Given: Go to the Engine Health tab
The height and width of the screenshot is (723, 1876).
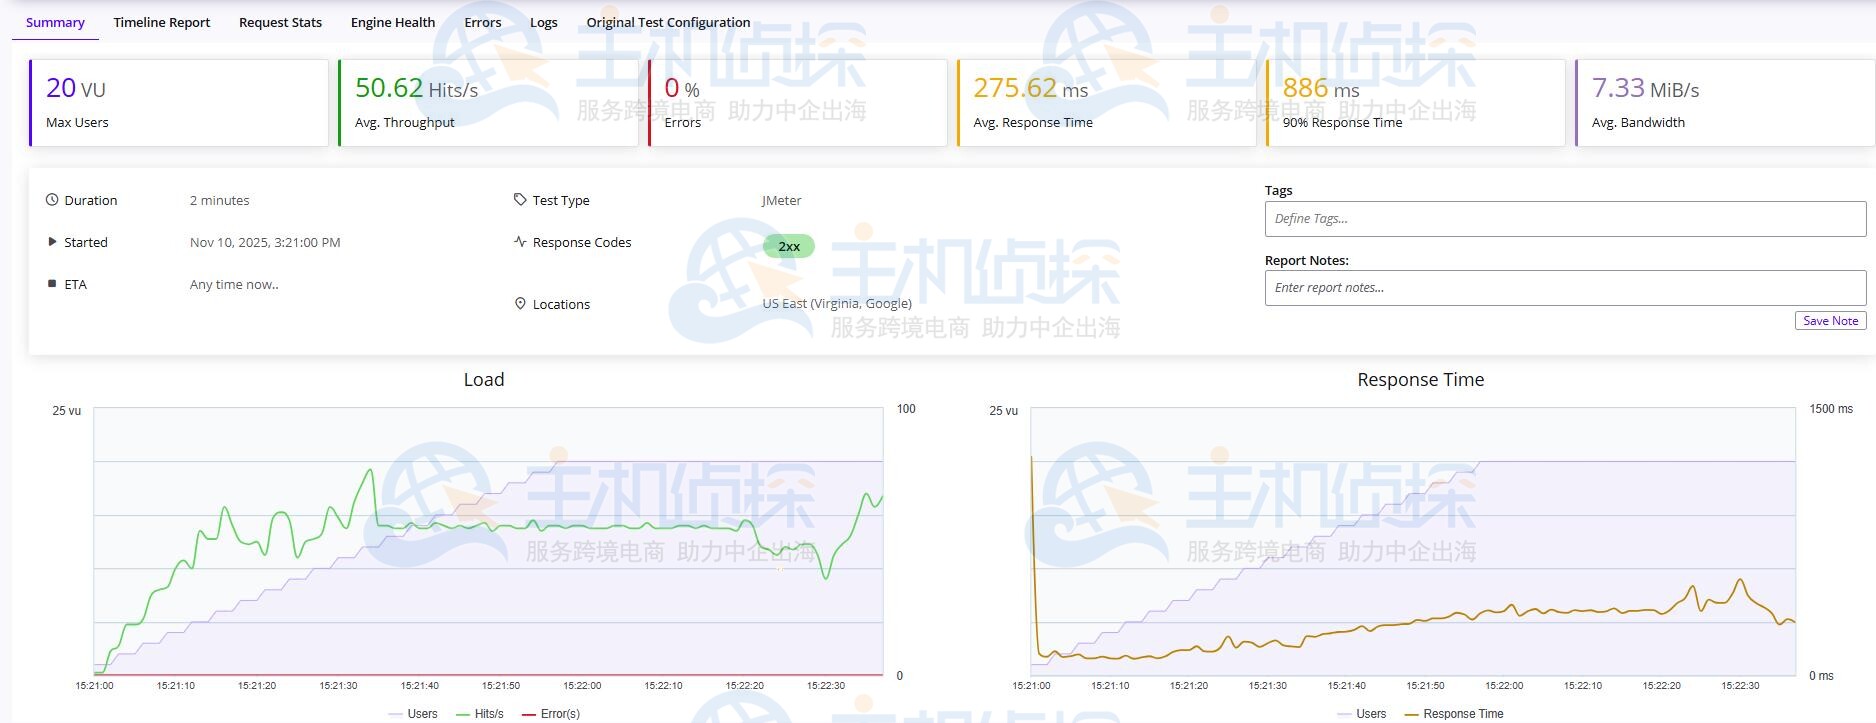Looking at the screenshot, I should tap(393, 22).
